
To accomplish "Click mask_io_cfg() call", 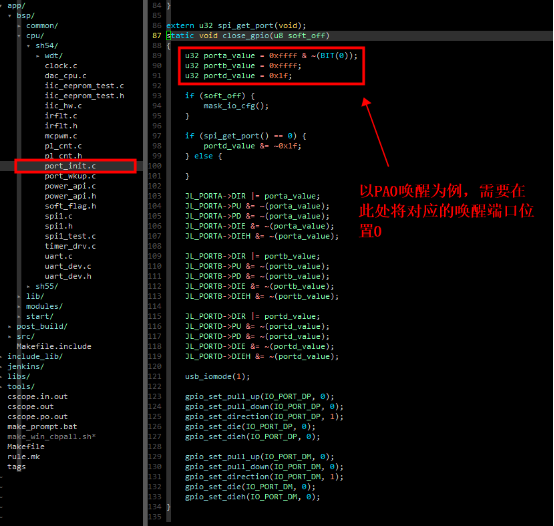I will point(236,106).
